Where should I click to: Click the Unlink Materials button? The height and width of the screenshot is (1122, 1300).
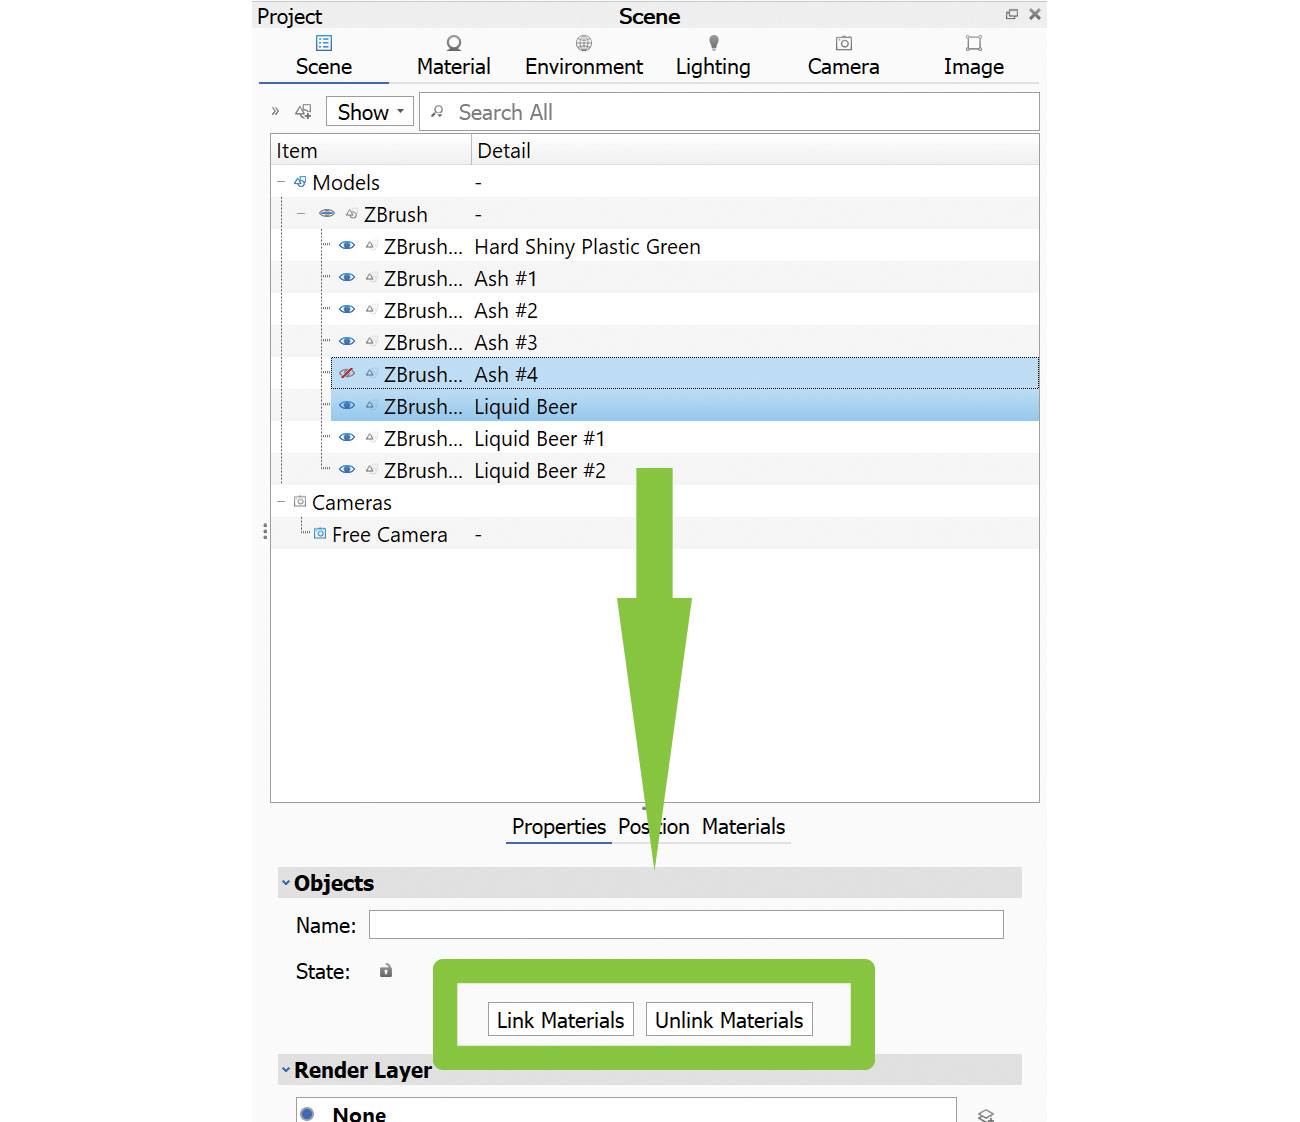click(729, 1019)
